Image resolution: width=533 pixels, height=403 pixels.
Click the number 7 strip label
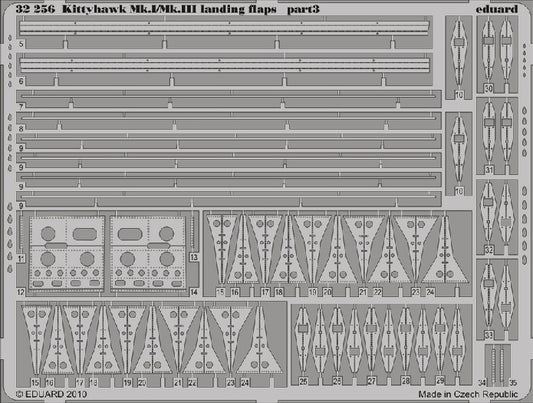coord(21,107)
